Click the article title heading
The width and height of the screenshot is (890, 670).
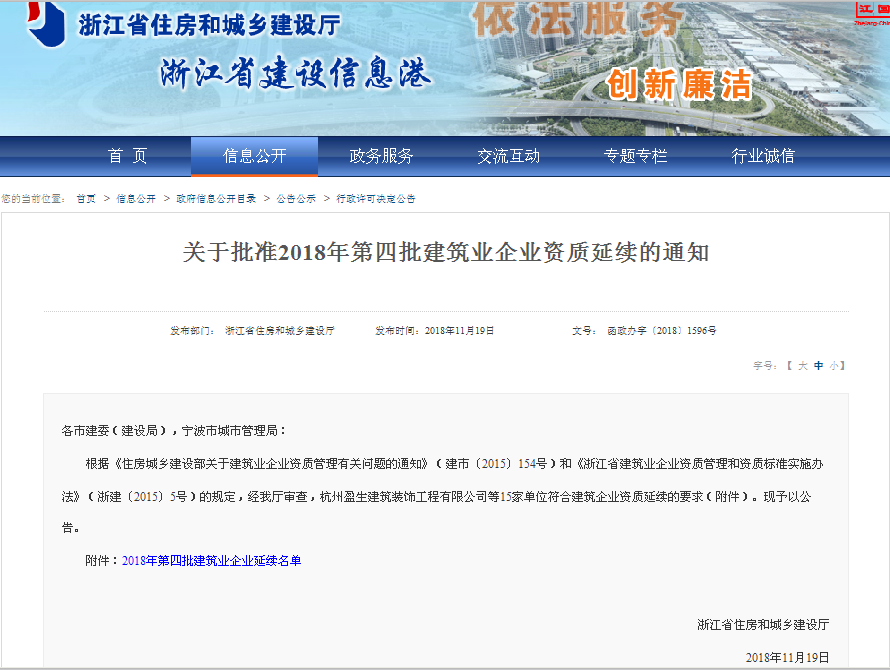445,252
